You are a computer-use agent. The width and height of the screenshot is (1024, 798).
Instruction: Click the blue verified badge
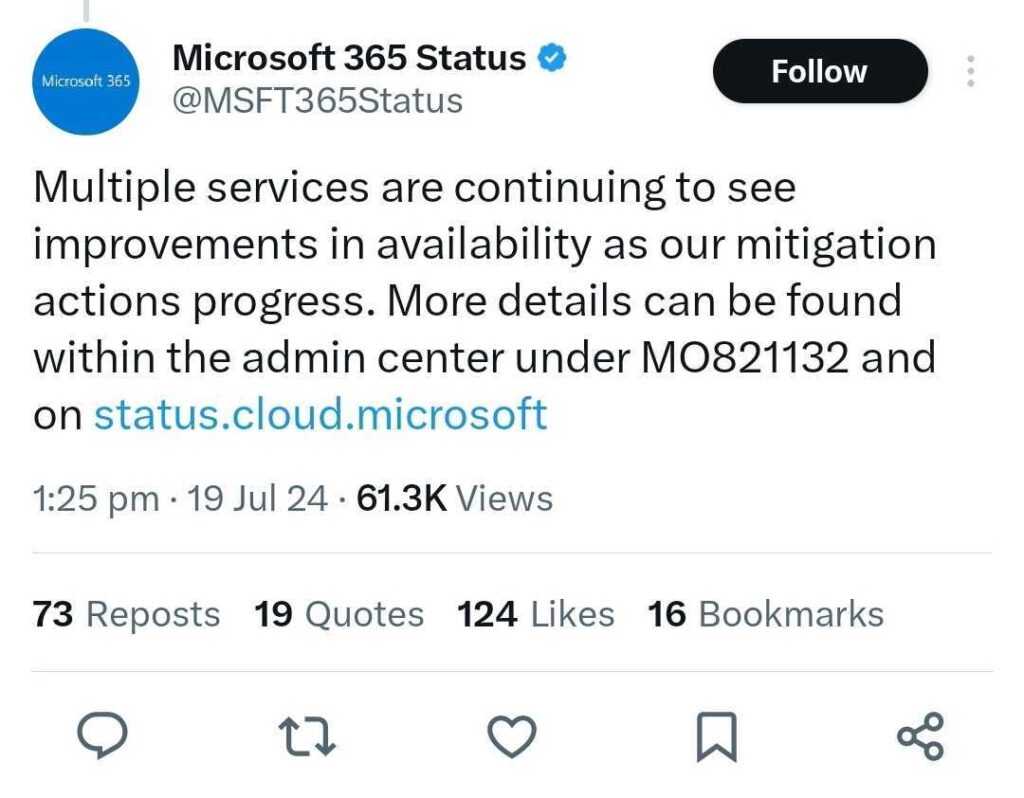(553, 58)
